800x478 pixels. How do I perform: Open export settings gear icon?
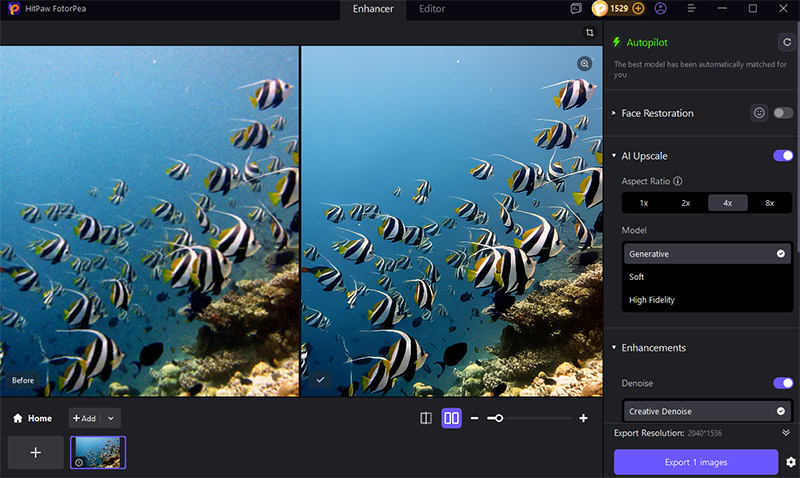(x=790, y=462)
